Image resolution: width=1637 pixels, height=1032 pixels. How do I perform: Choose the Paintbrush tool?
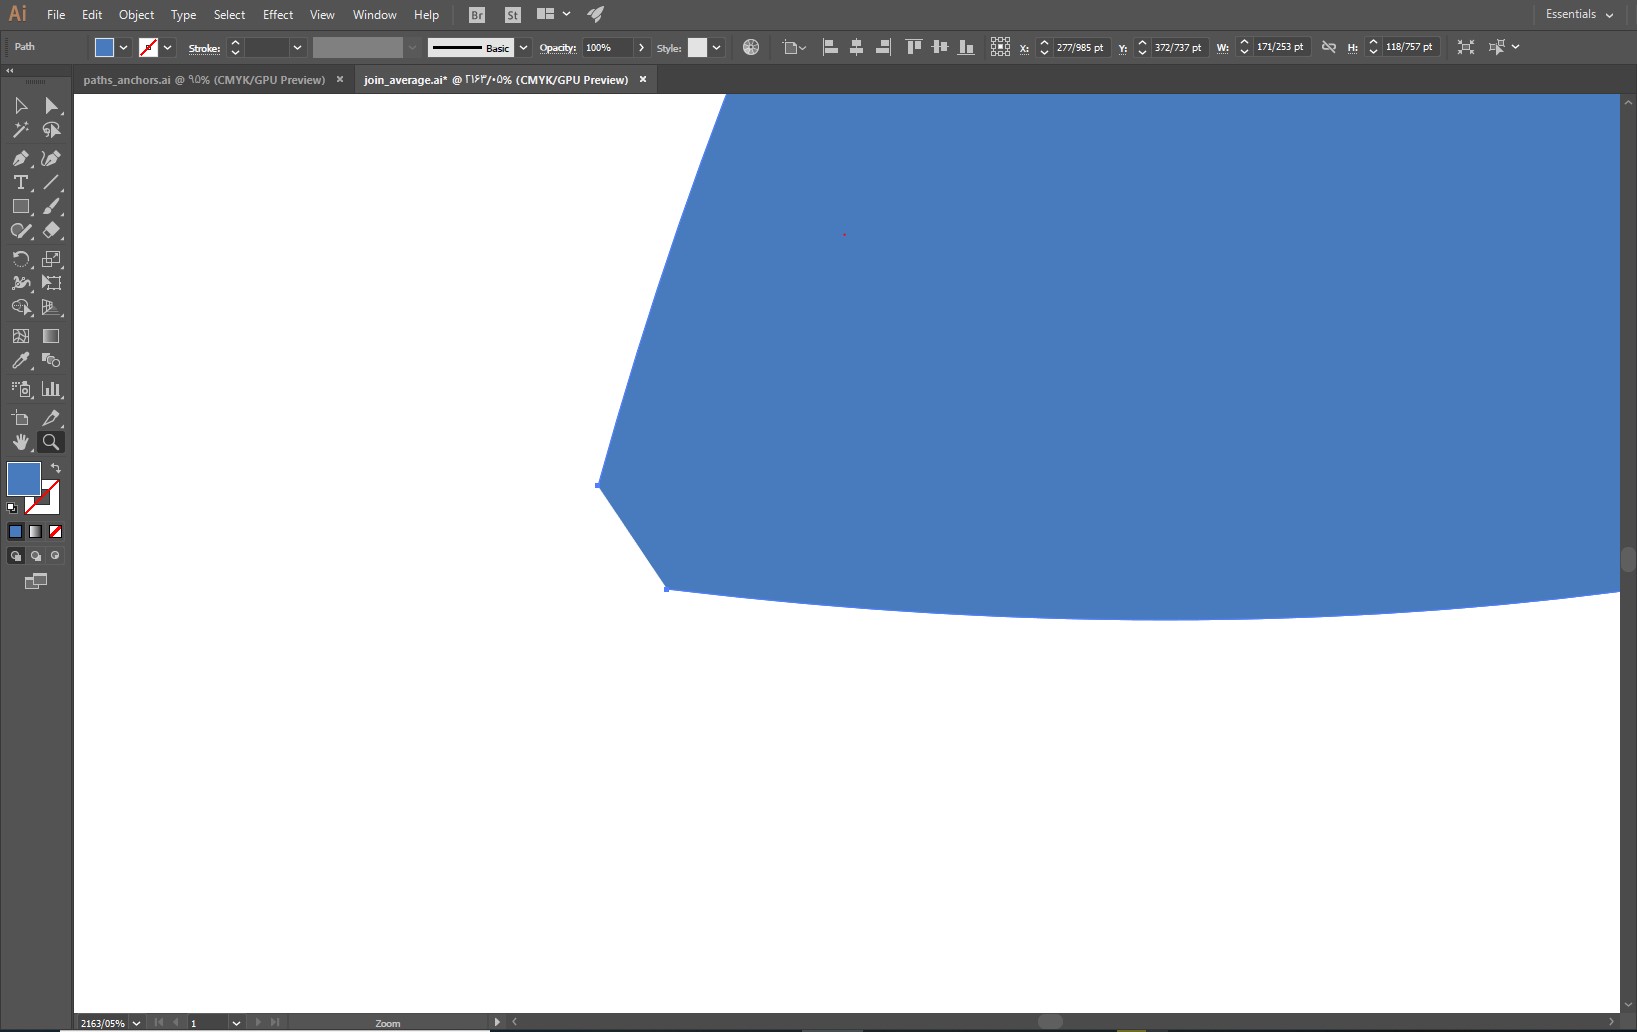click(51, 206)
